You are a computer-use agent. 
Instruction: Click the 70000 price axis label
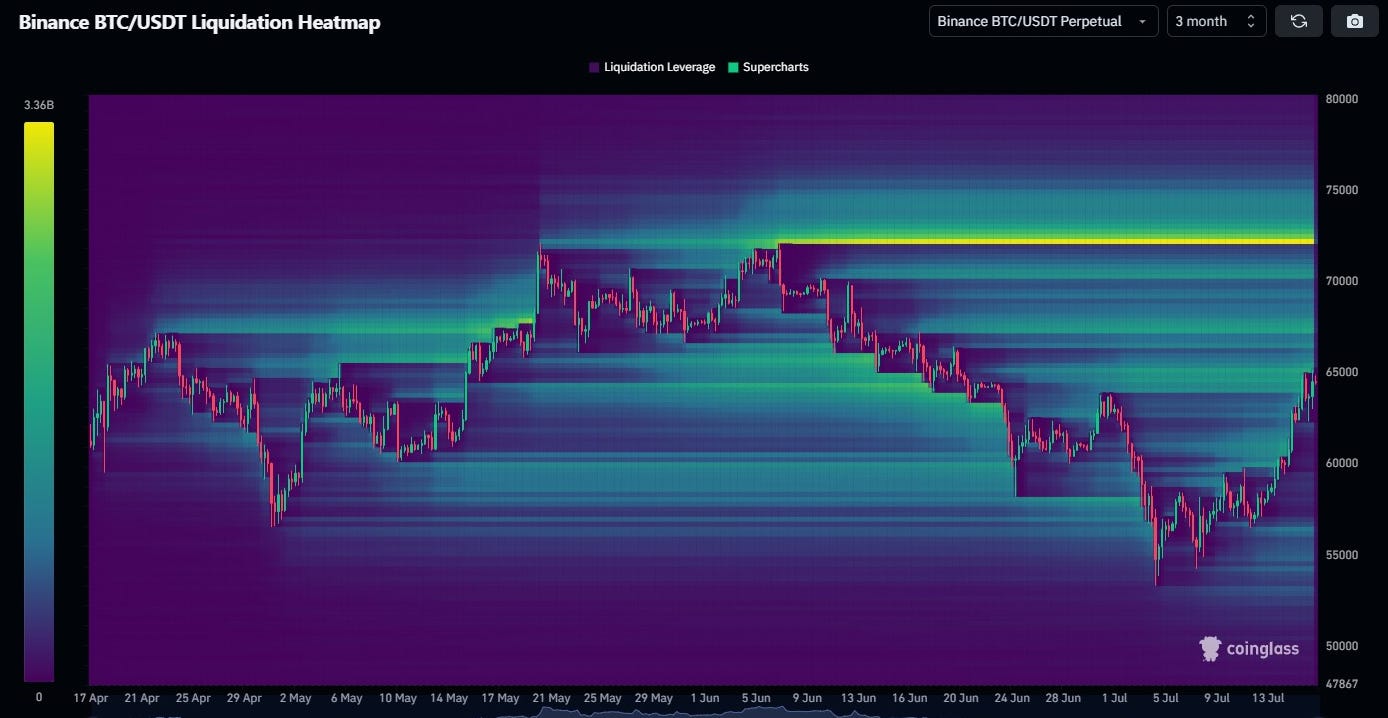point(1342,281)
